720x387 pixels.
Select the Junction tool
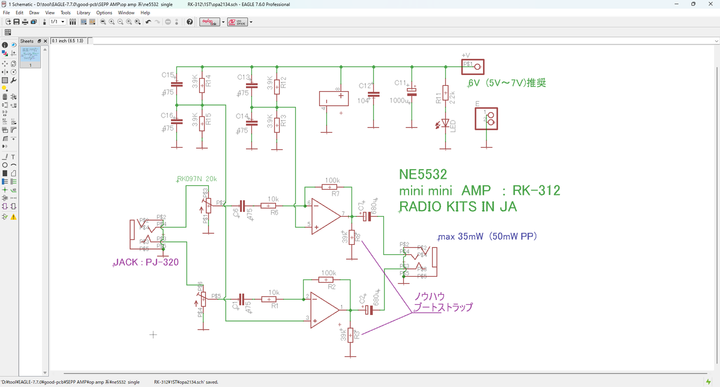pos(5,190)
